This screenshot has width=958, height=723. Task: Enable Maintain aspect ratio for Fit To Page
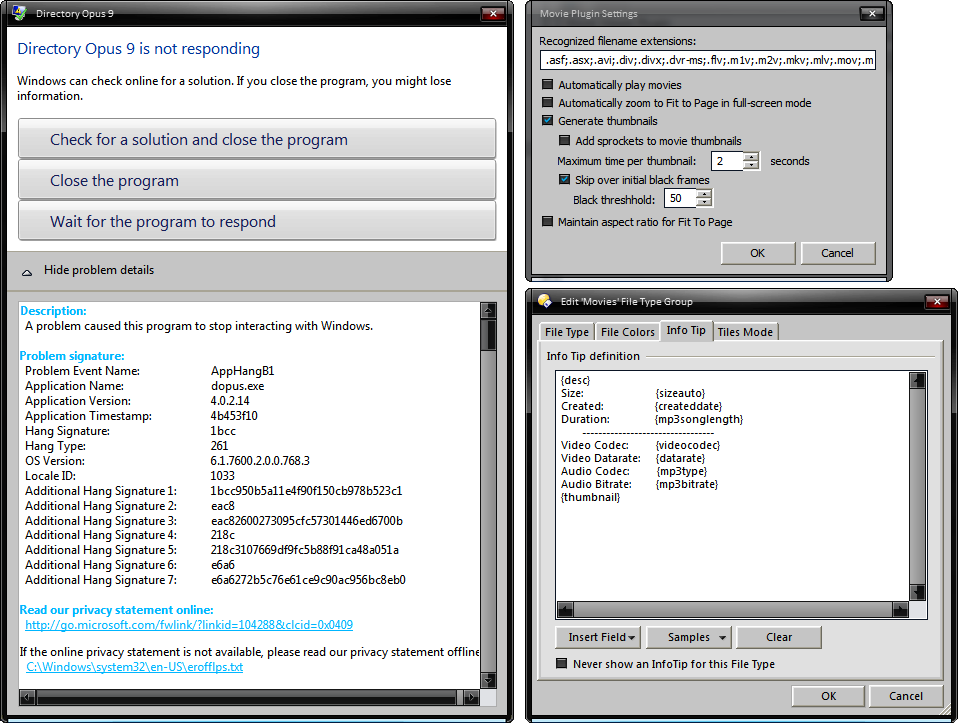[x=547, y=221]
